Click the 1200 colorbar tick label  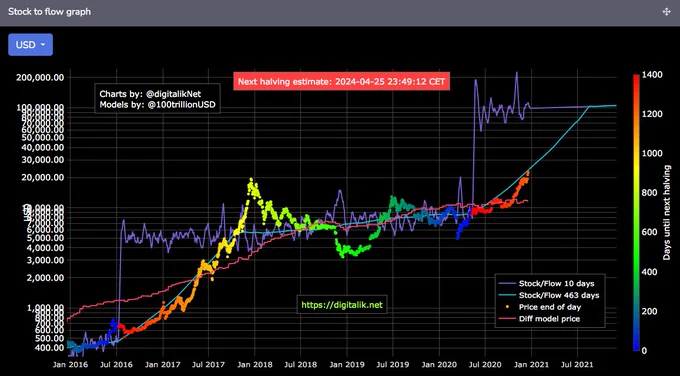[652, 114]
